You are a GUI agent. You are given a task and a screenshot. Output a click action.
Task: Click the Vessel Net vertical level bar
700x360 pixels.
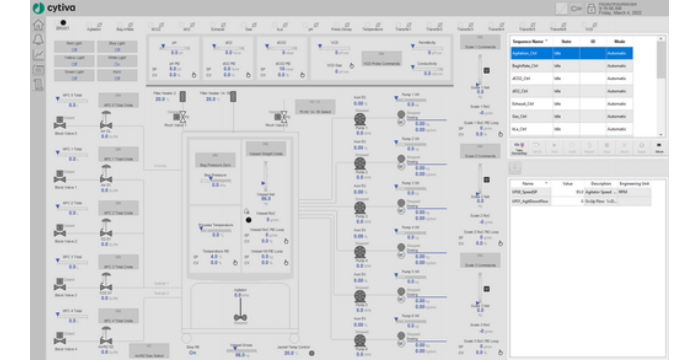tap(265, 176)
